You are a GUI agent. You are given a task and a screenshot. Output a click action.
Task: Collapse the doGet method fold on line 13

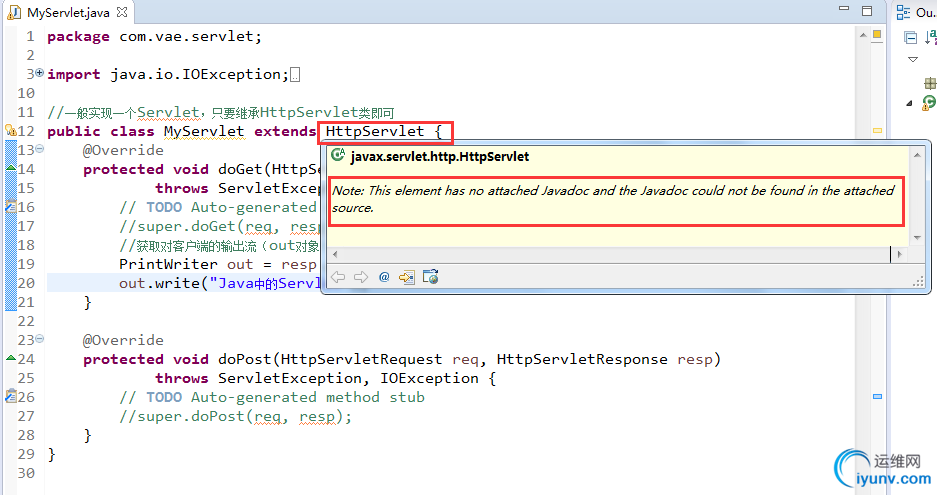coord(39,148)
